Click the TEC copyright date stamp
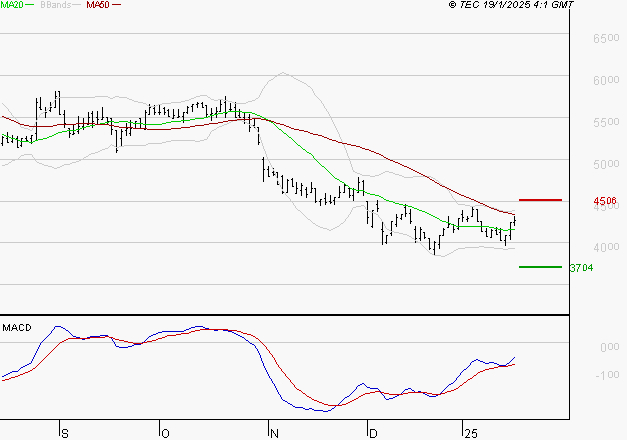 pos(511,4)
